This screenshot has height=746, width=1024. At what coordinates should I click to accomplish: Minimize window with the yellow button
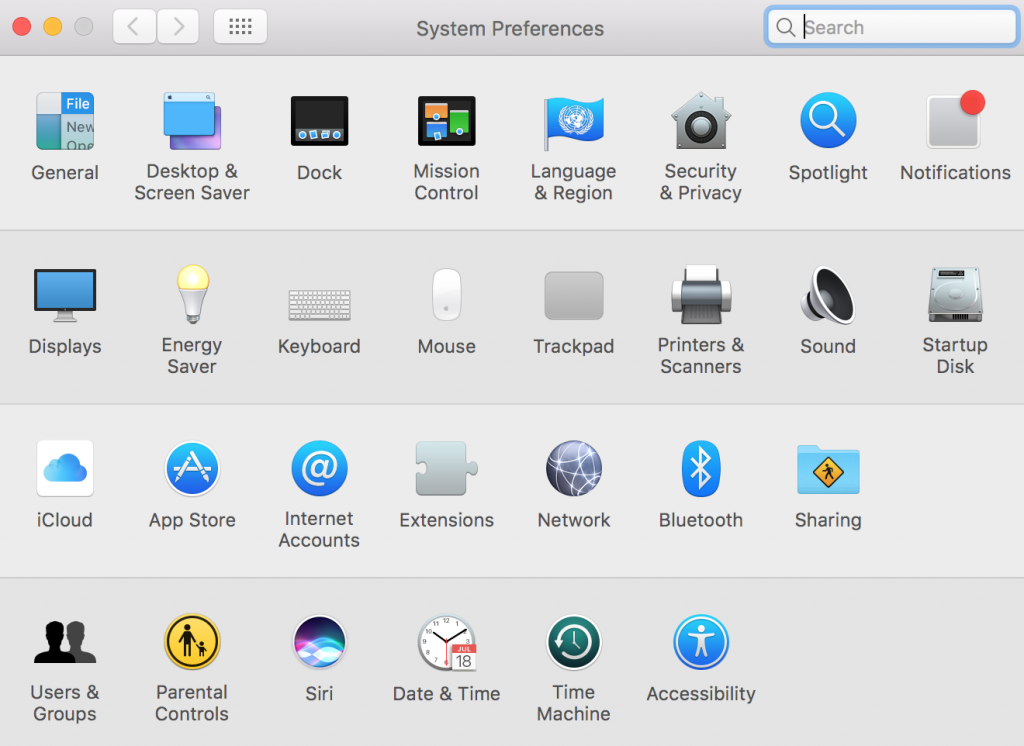[52, 26]
